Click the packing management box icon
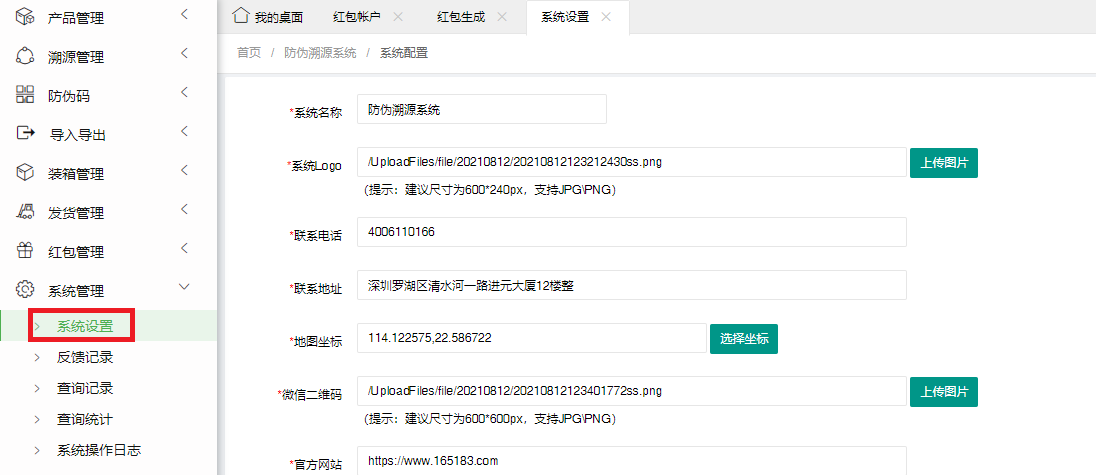This screenshot has width=1096, height=475. pyautogui.click(x=25, y=173)
